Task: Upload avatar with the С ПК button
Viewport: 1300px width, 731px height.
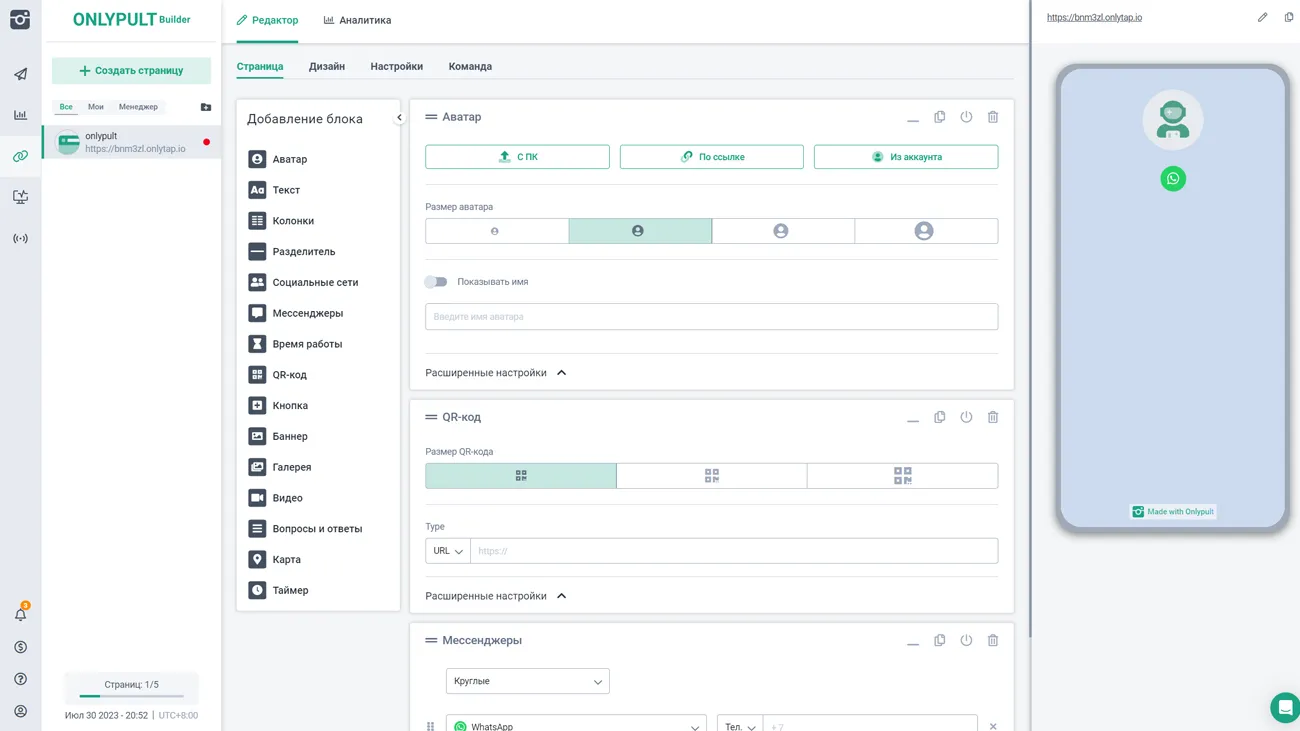Action: coord(517,157)
